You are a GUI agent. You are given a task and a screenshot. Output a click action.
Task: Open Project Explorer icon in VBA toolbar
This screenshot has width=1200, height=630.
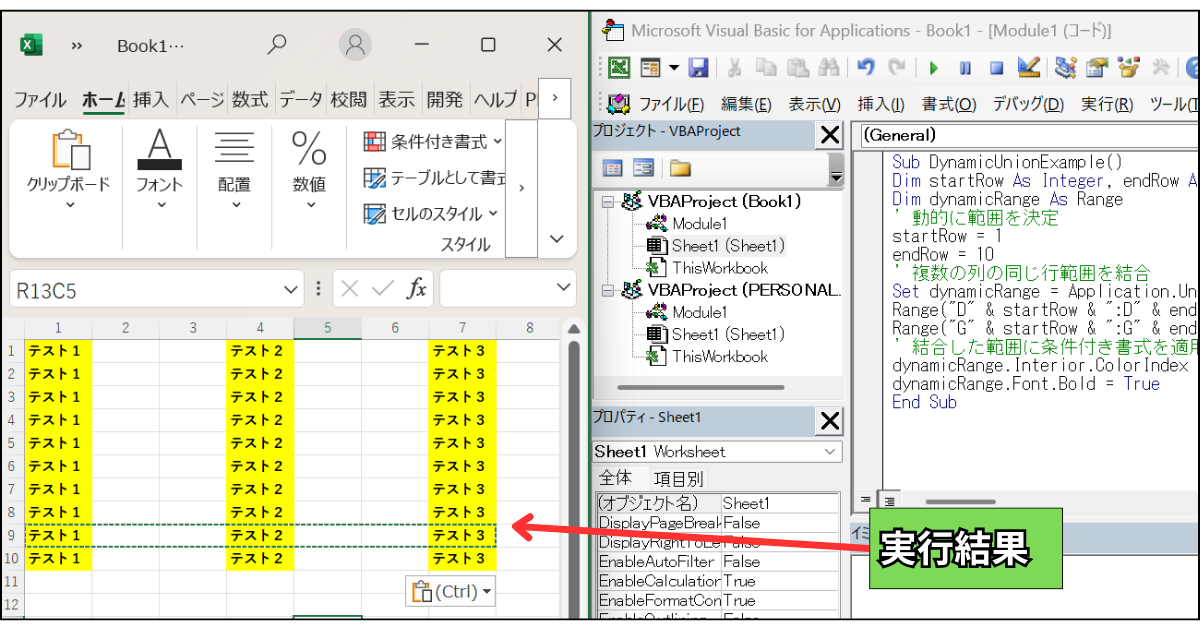[x=1065, y=68]
